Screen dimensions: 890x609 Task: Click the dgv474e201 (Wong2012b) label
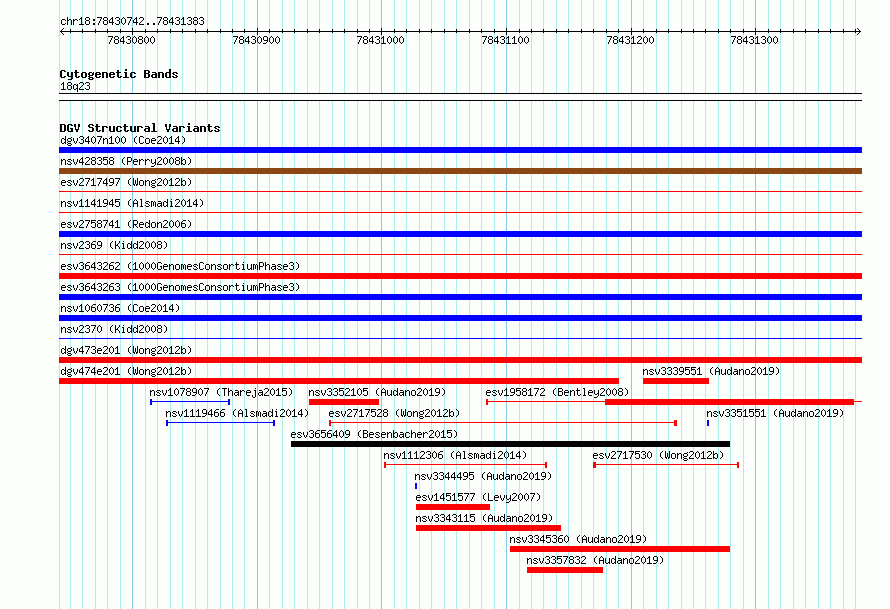pos(126,371)
